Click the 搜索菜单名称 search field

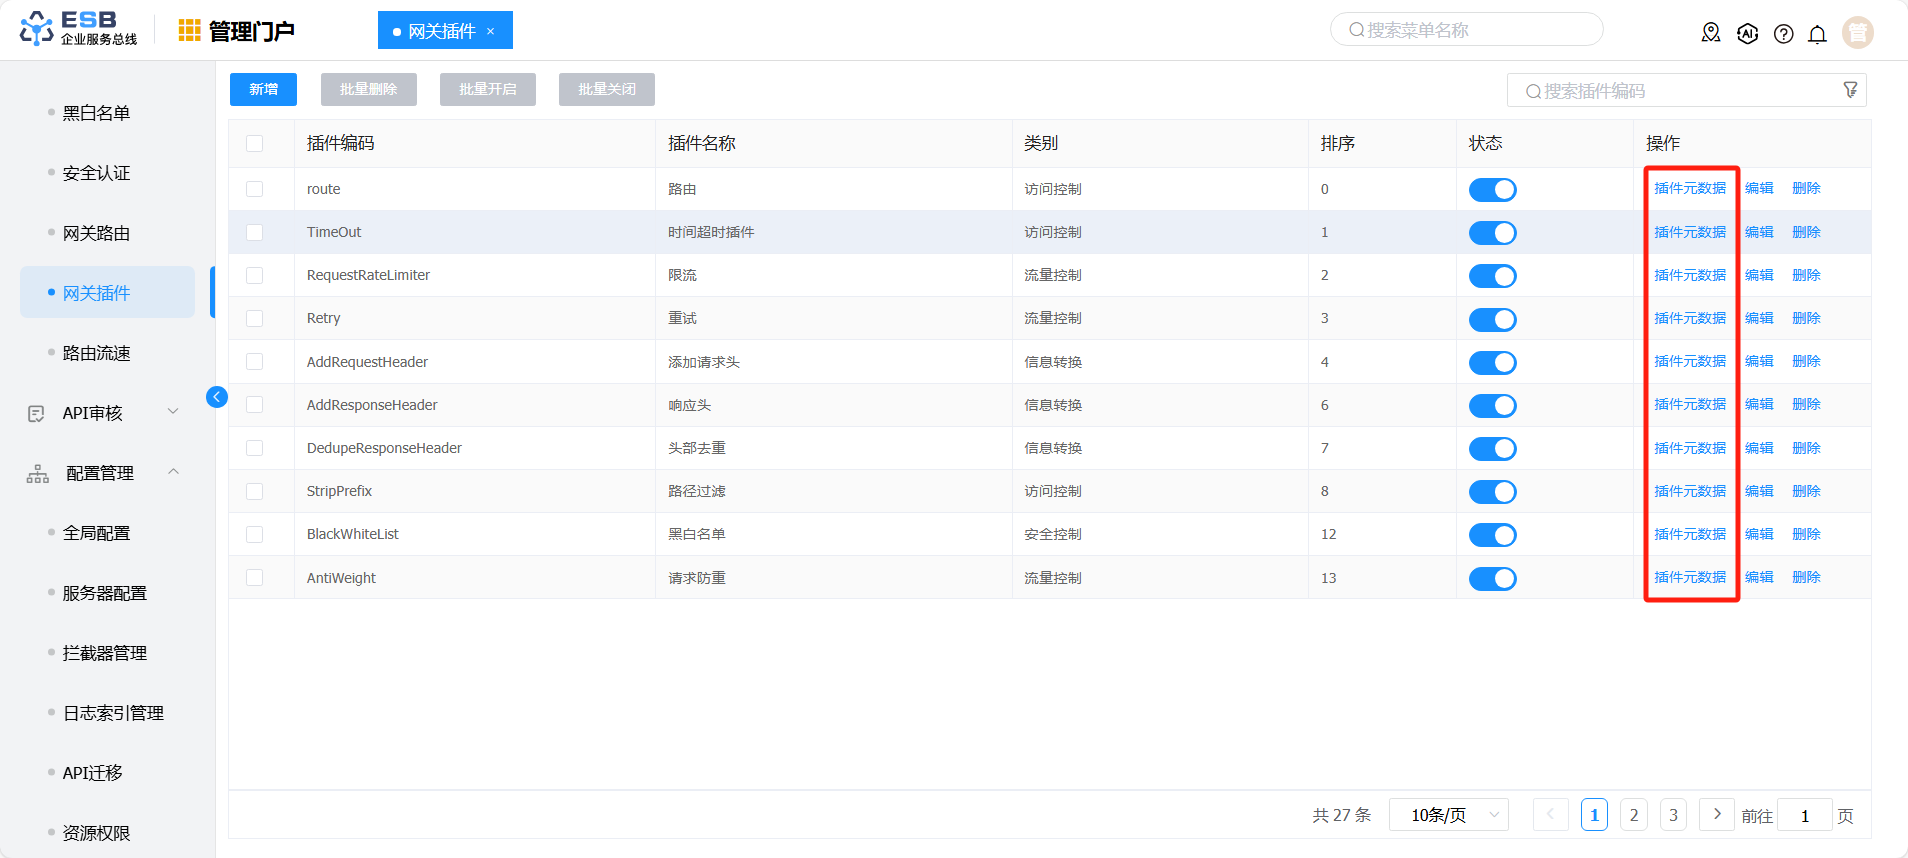point(1466,30)
